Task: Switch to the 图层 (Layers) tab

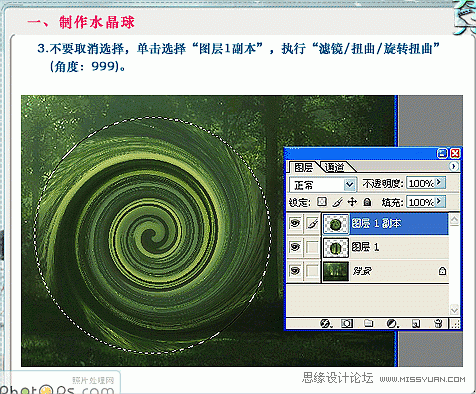Action: pyautogui.click(x=303, y=167)
